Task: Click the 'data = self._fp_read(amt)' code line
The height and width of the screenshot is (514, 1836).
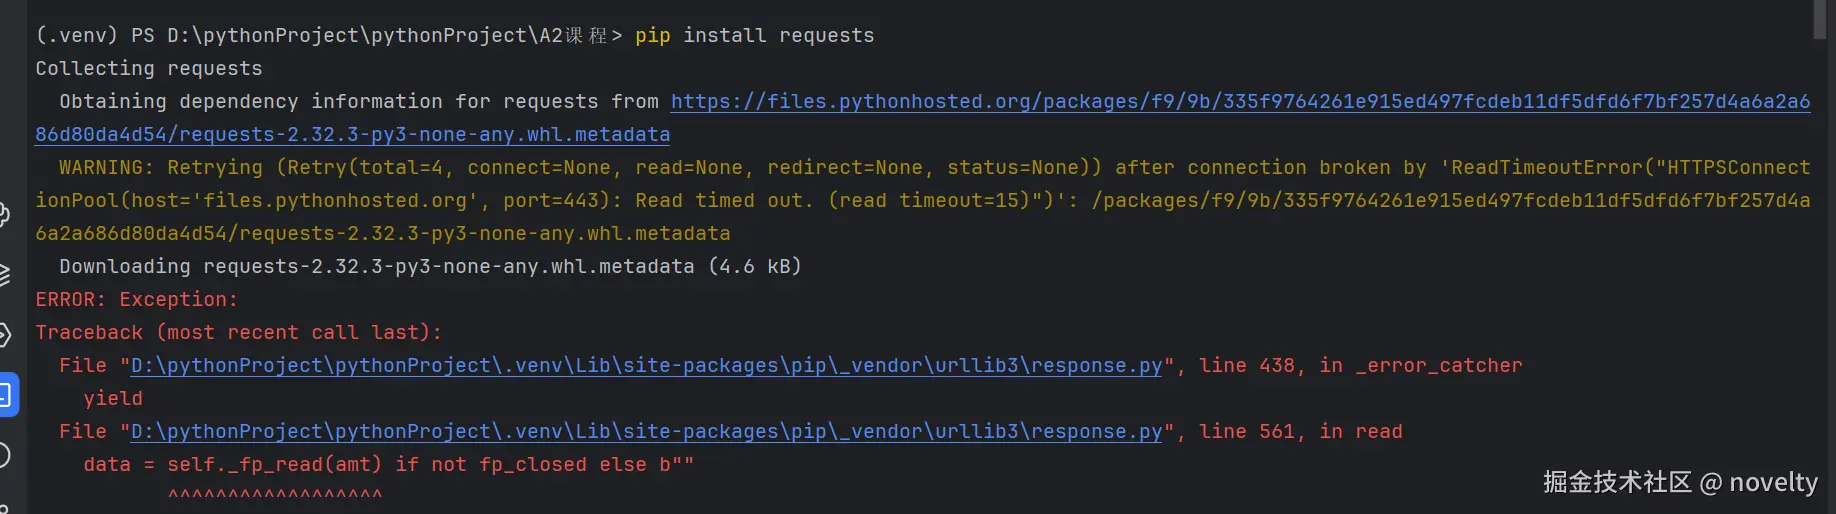Action: (x=388, y=465)
